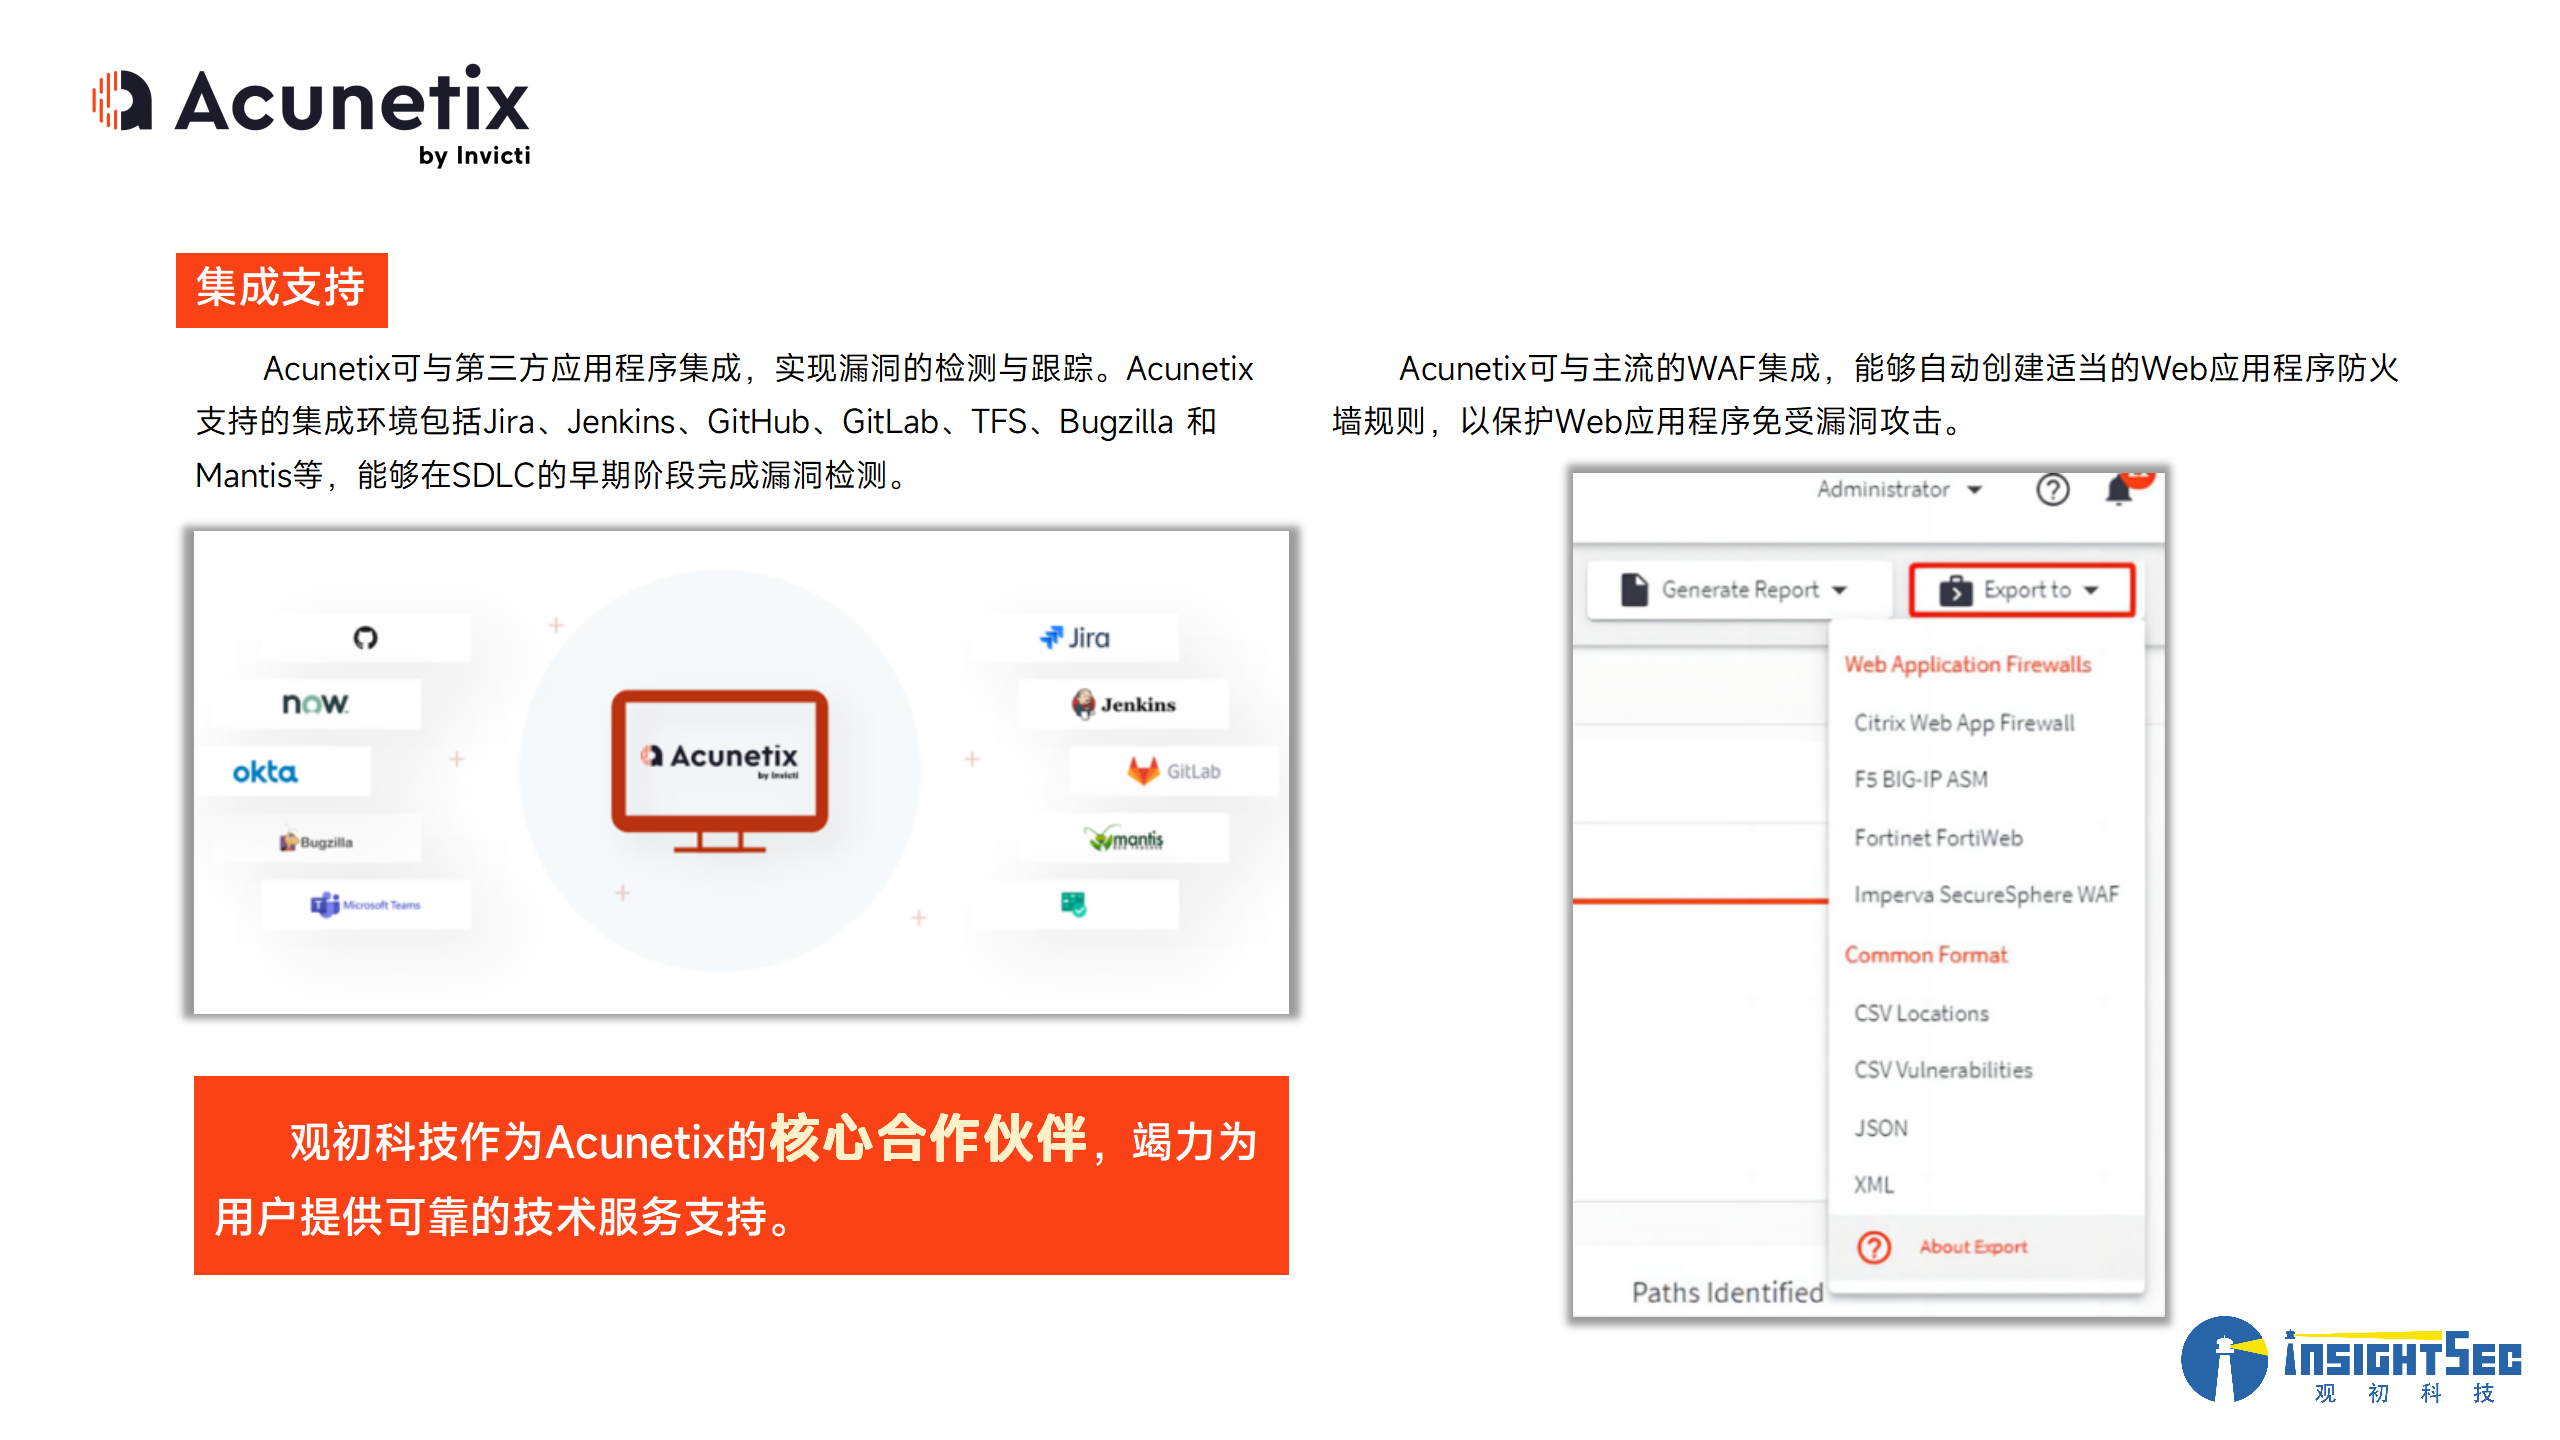Screen dimensions: 2560x1440
Task: Click the '集成支持' orange heading label
Action: point(281,289)
